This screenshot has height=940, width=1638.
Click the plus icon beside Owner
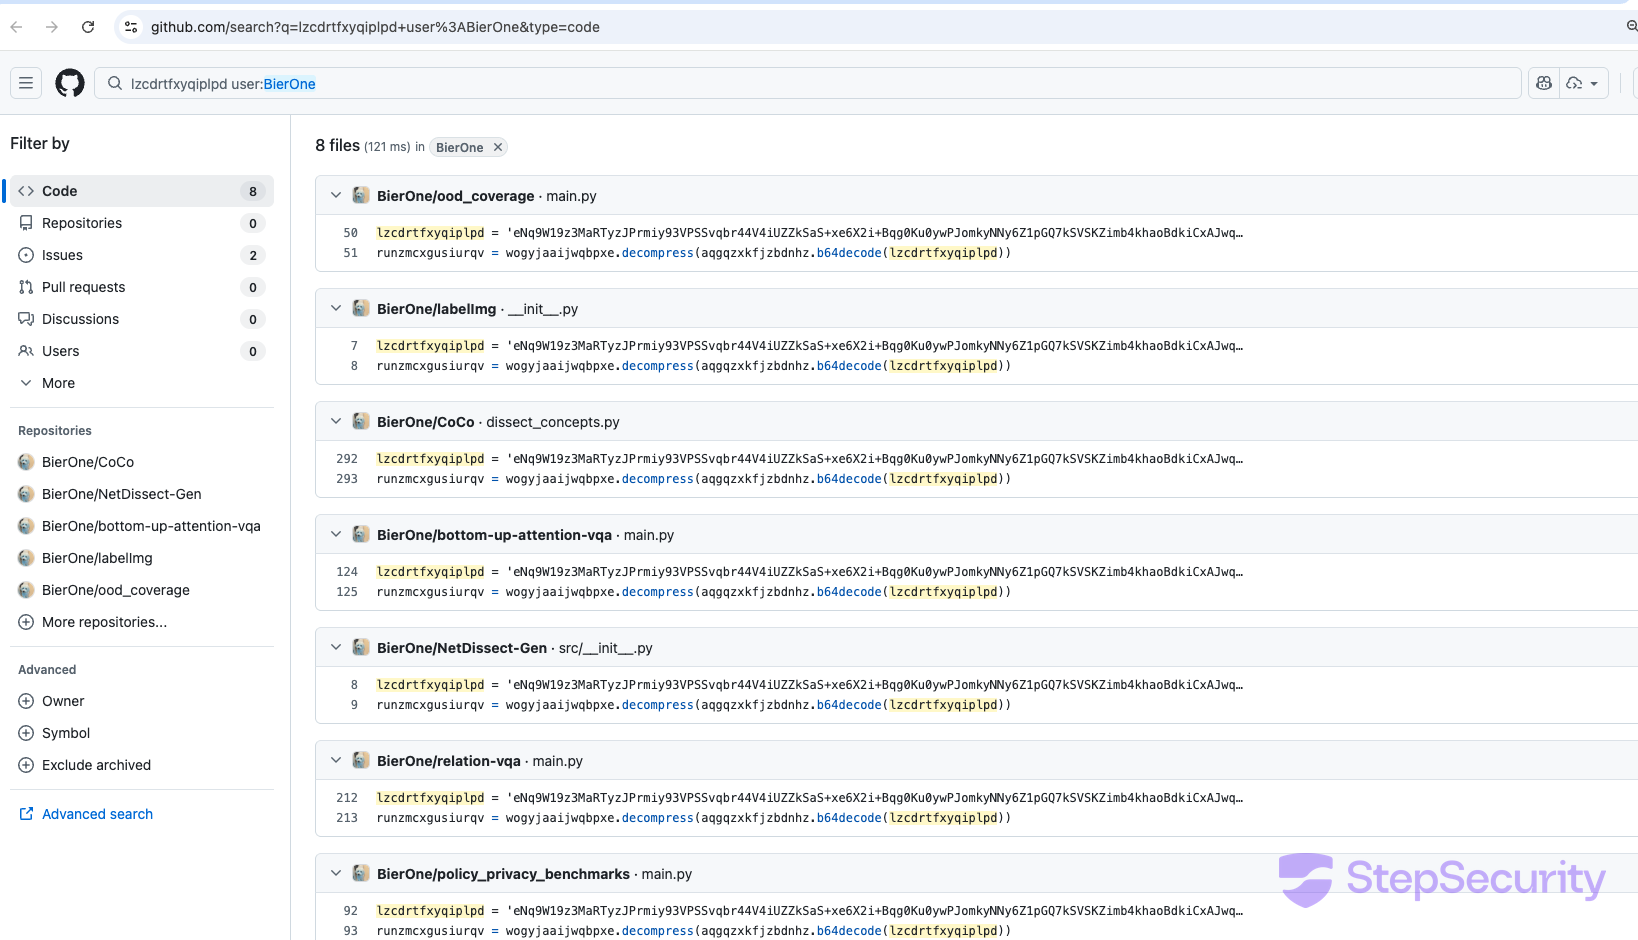click(x=26, y=701)
